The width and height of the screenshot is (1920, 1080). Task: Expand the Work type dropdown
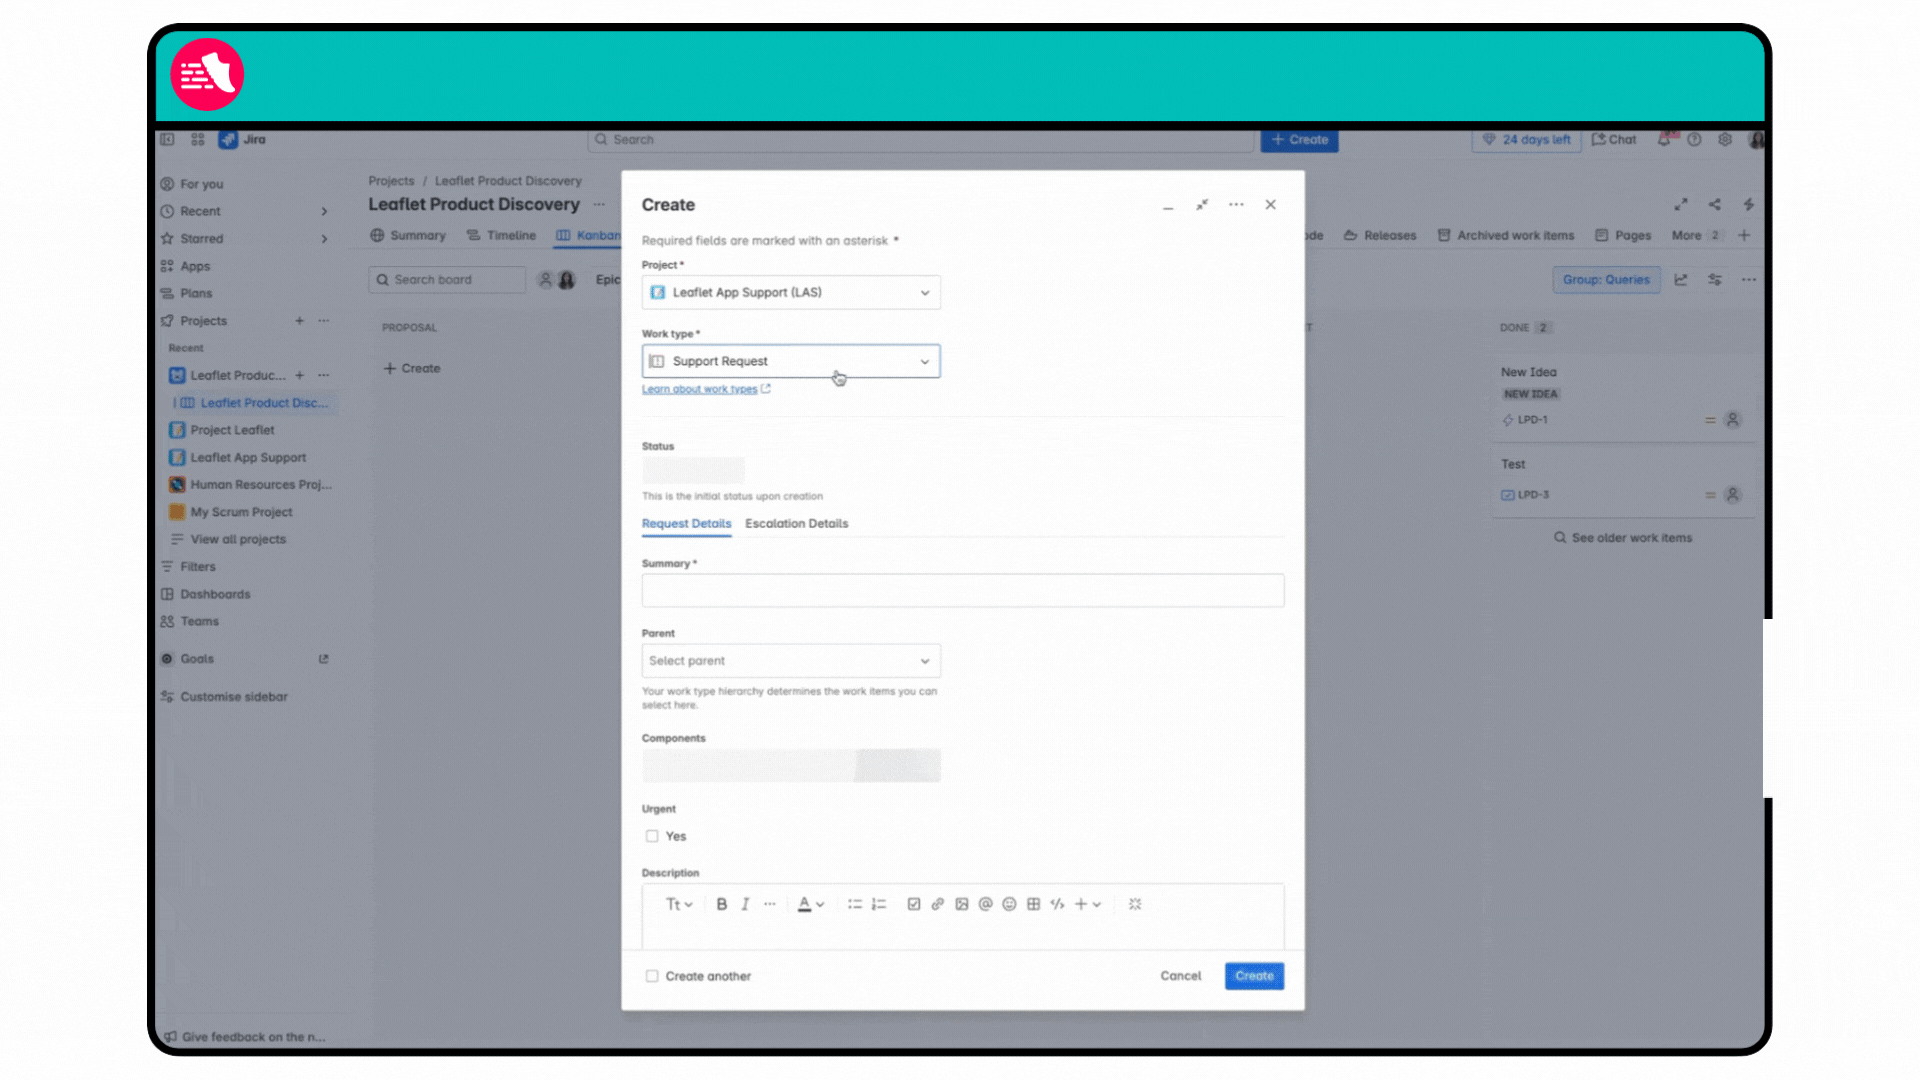pyautogui.click(x=790, y=361)
